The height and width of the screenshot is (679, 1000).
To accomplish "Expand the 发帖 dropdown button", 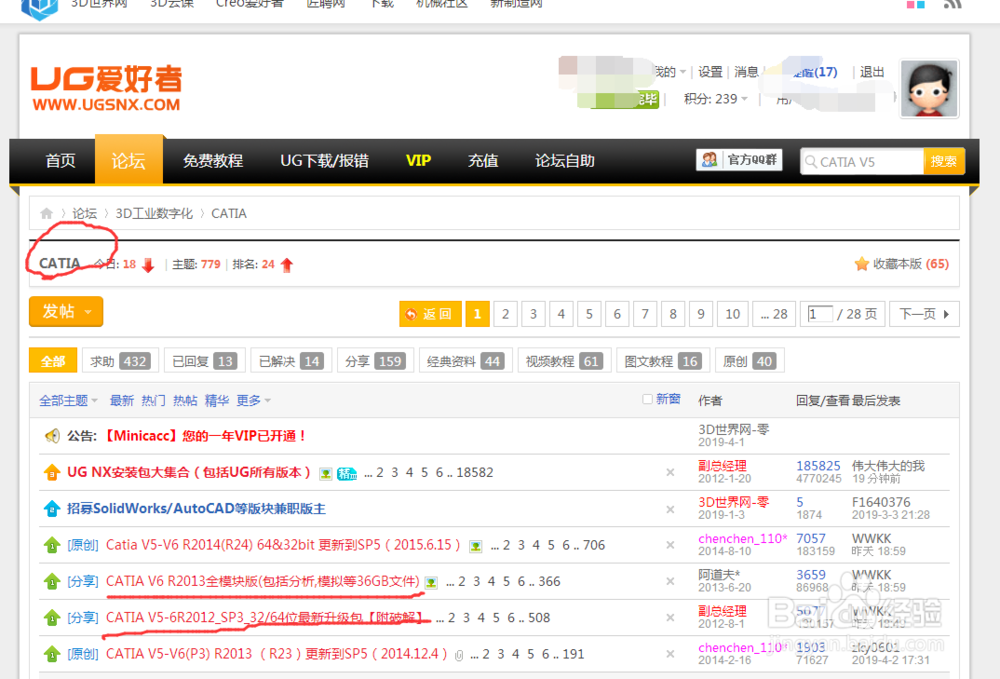I will (x=66, y=312).
